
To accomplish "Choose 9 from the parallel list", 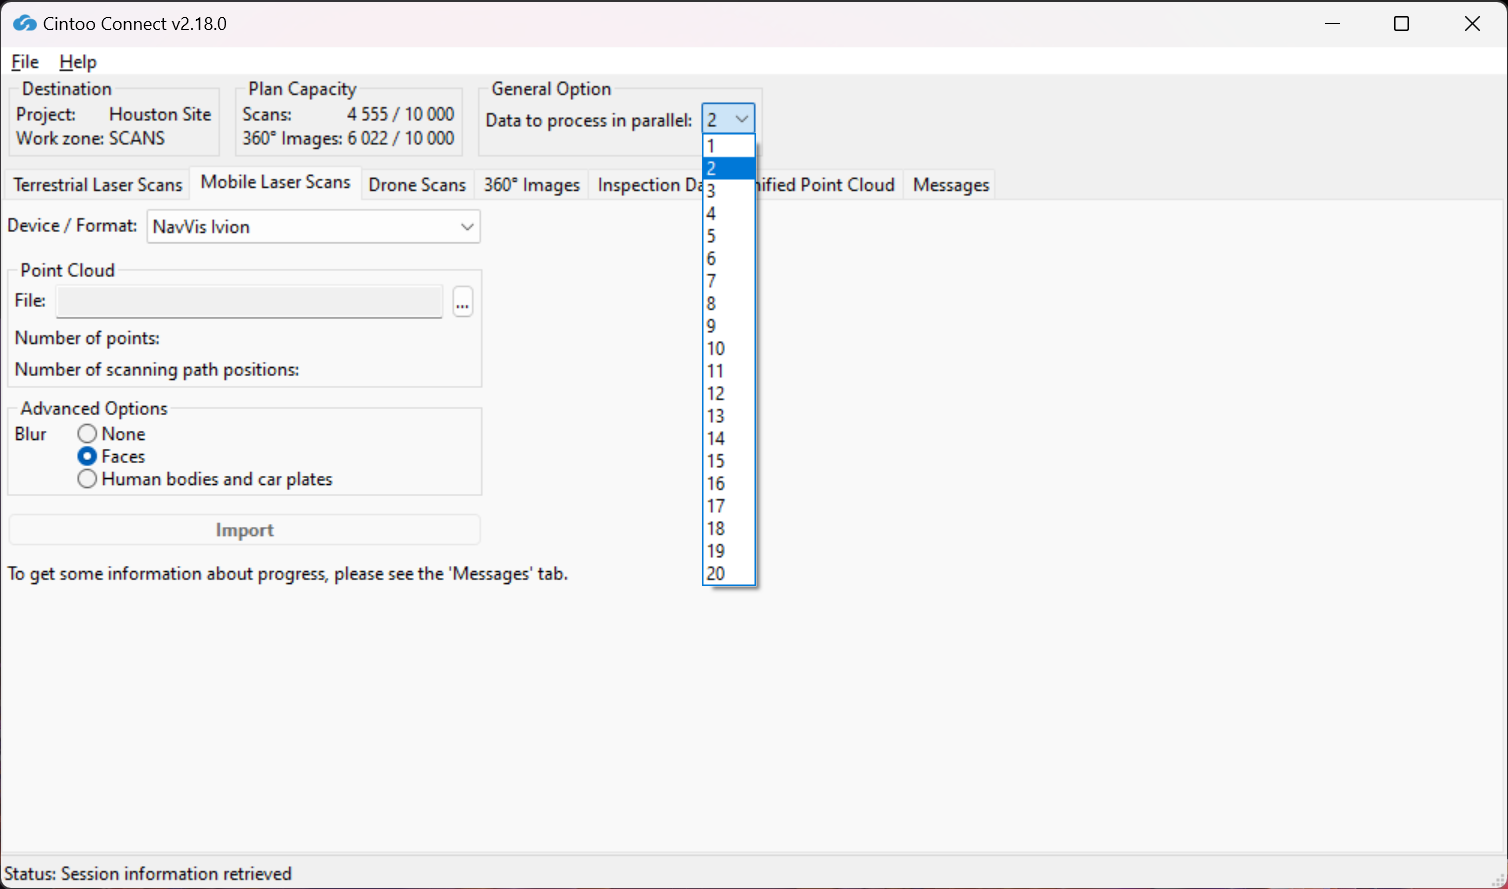I will click(x=729, y=326).
